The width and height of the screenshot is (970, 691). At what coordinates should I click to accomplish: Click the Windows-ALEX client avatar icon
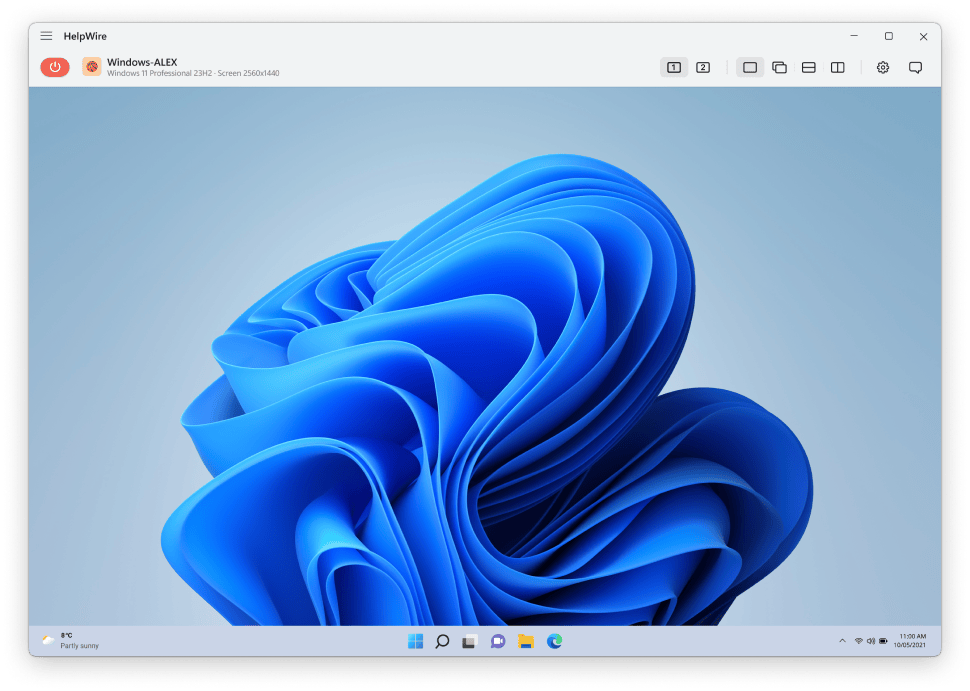click(x=92, y=67)
